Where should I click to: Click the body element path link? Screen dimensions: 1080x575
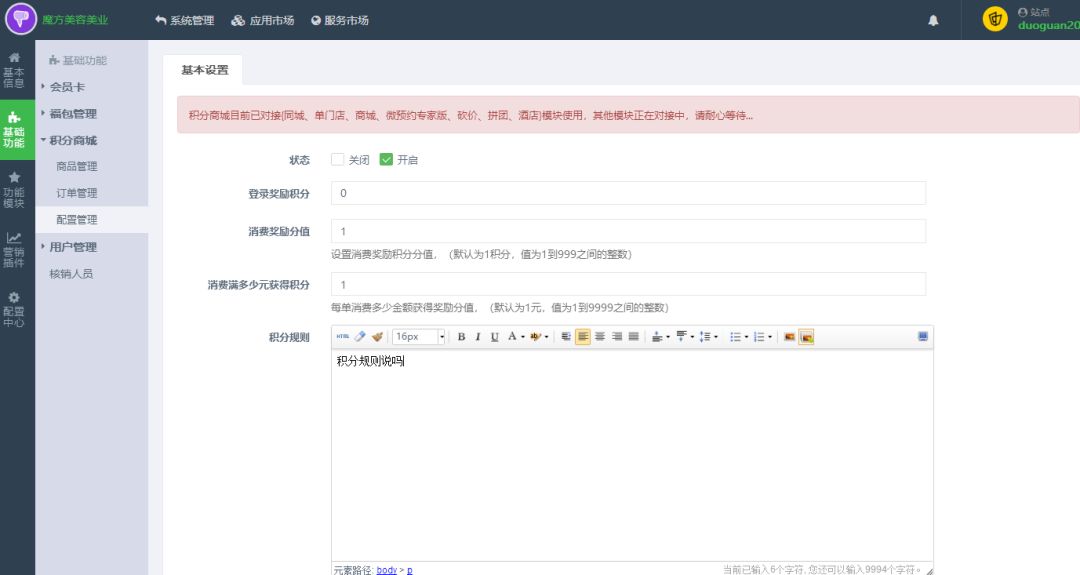(386, 569)
